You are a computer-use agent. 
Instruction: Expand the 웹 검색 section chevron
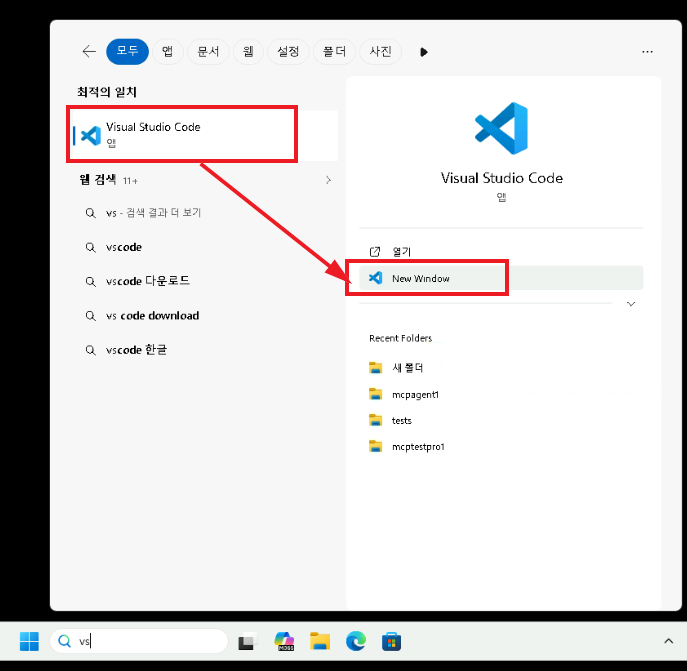click(328, 180)
